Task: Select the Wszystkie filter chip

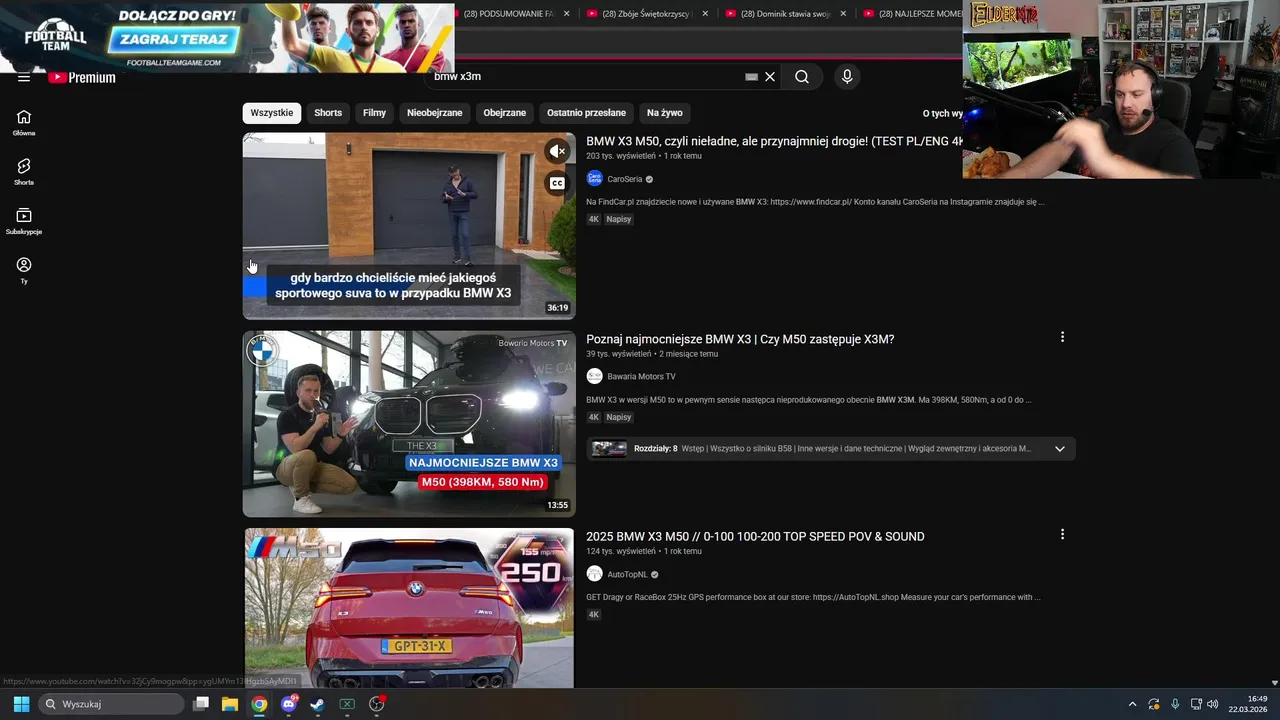Action: click(x=272, y=113)
